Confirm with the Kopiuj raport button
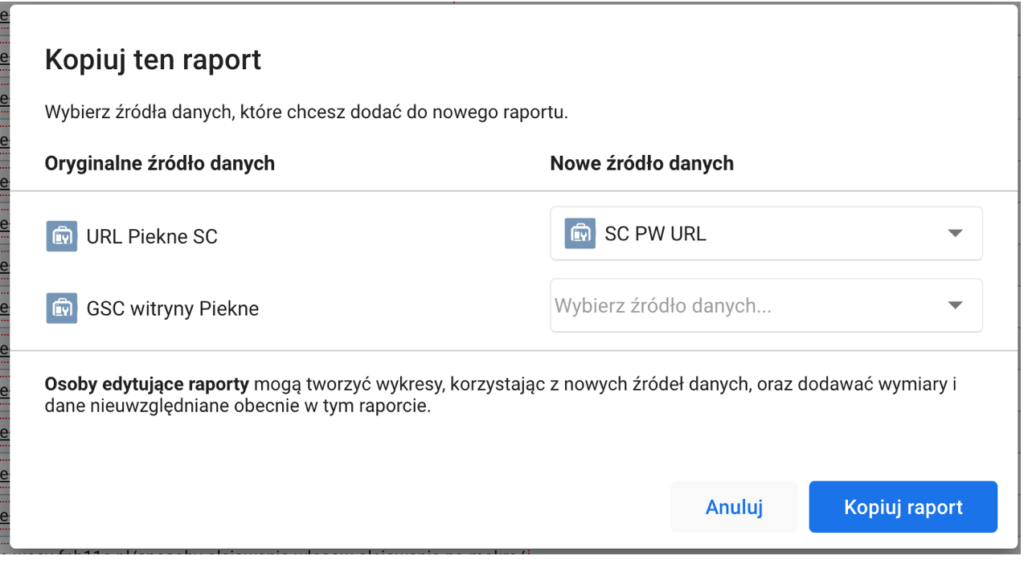 902,507
